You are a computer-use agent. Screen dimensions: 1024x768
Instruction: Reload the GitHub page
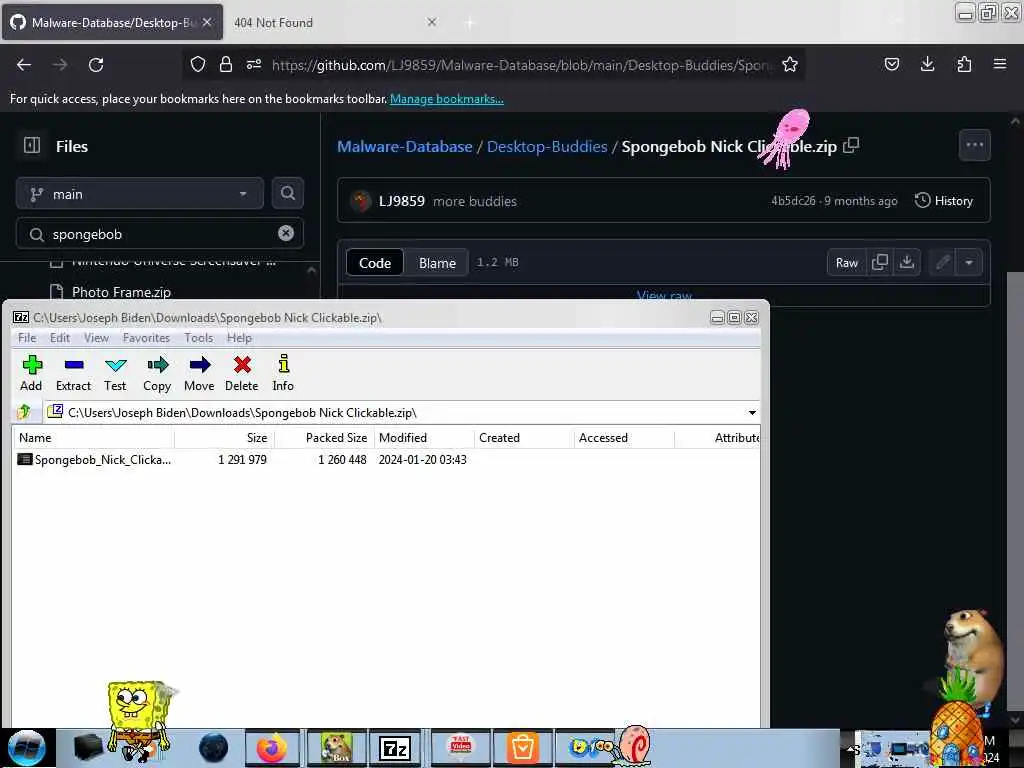coord(96,65)
